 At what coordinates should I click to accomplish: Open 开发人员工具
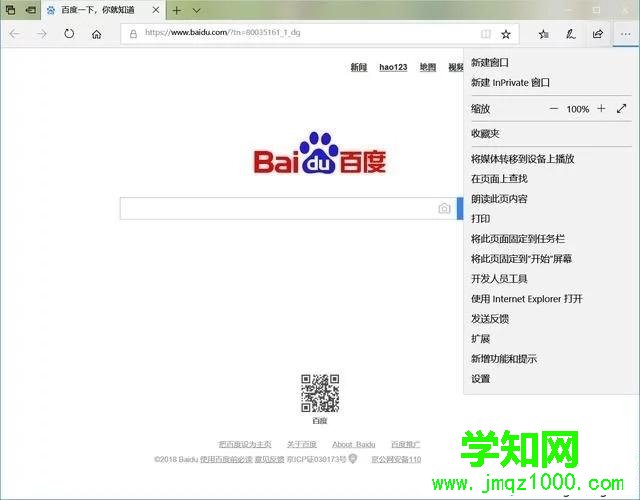[x=499, y=279]
